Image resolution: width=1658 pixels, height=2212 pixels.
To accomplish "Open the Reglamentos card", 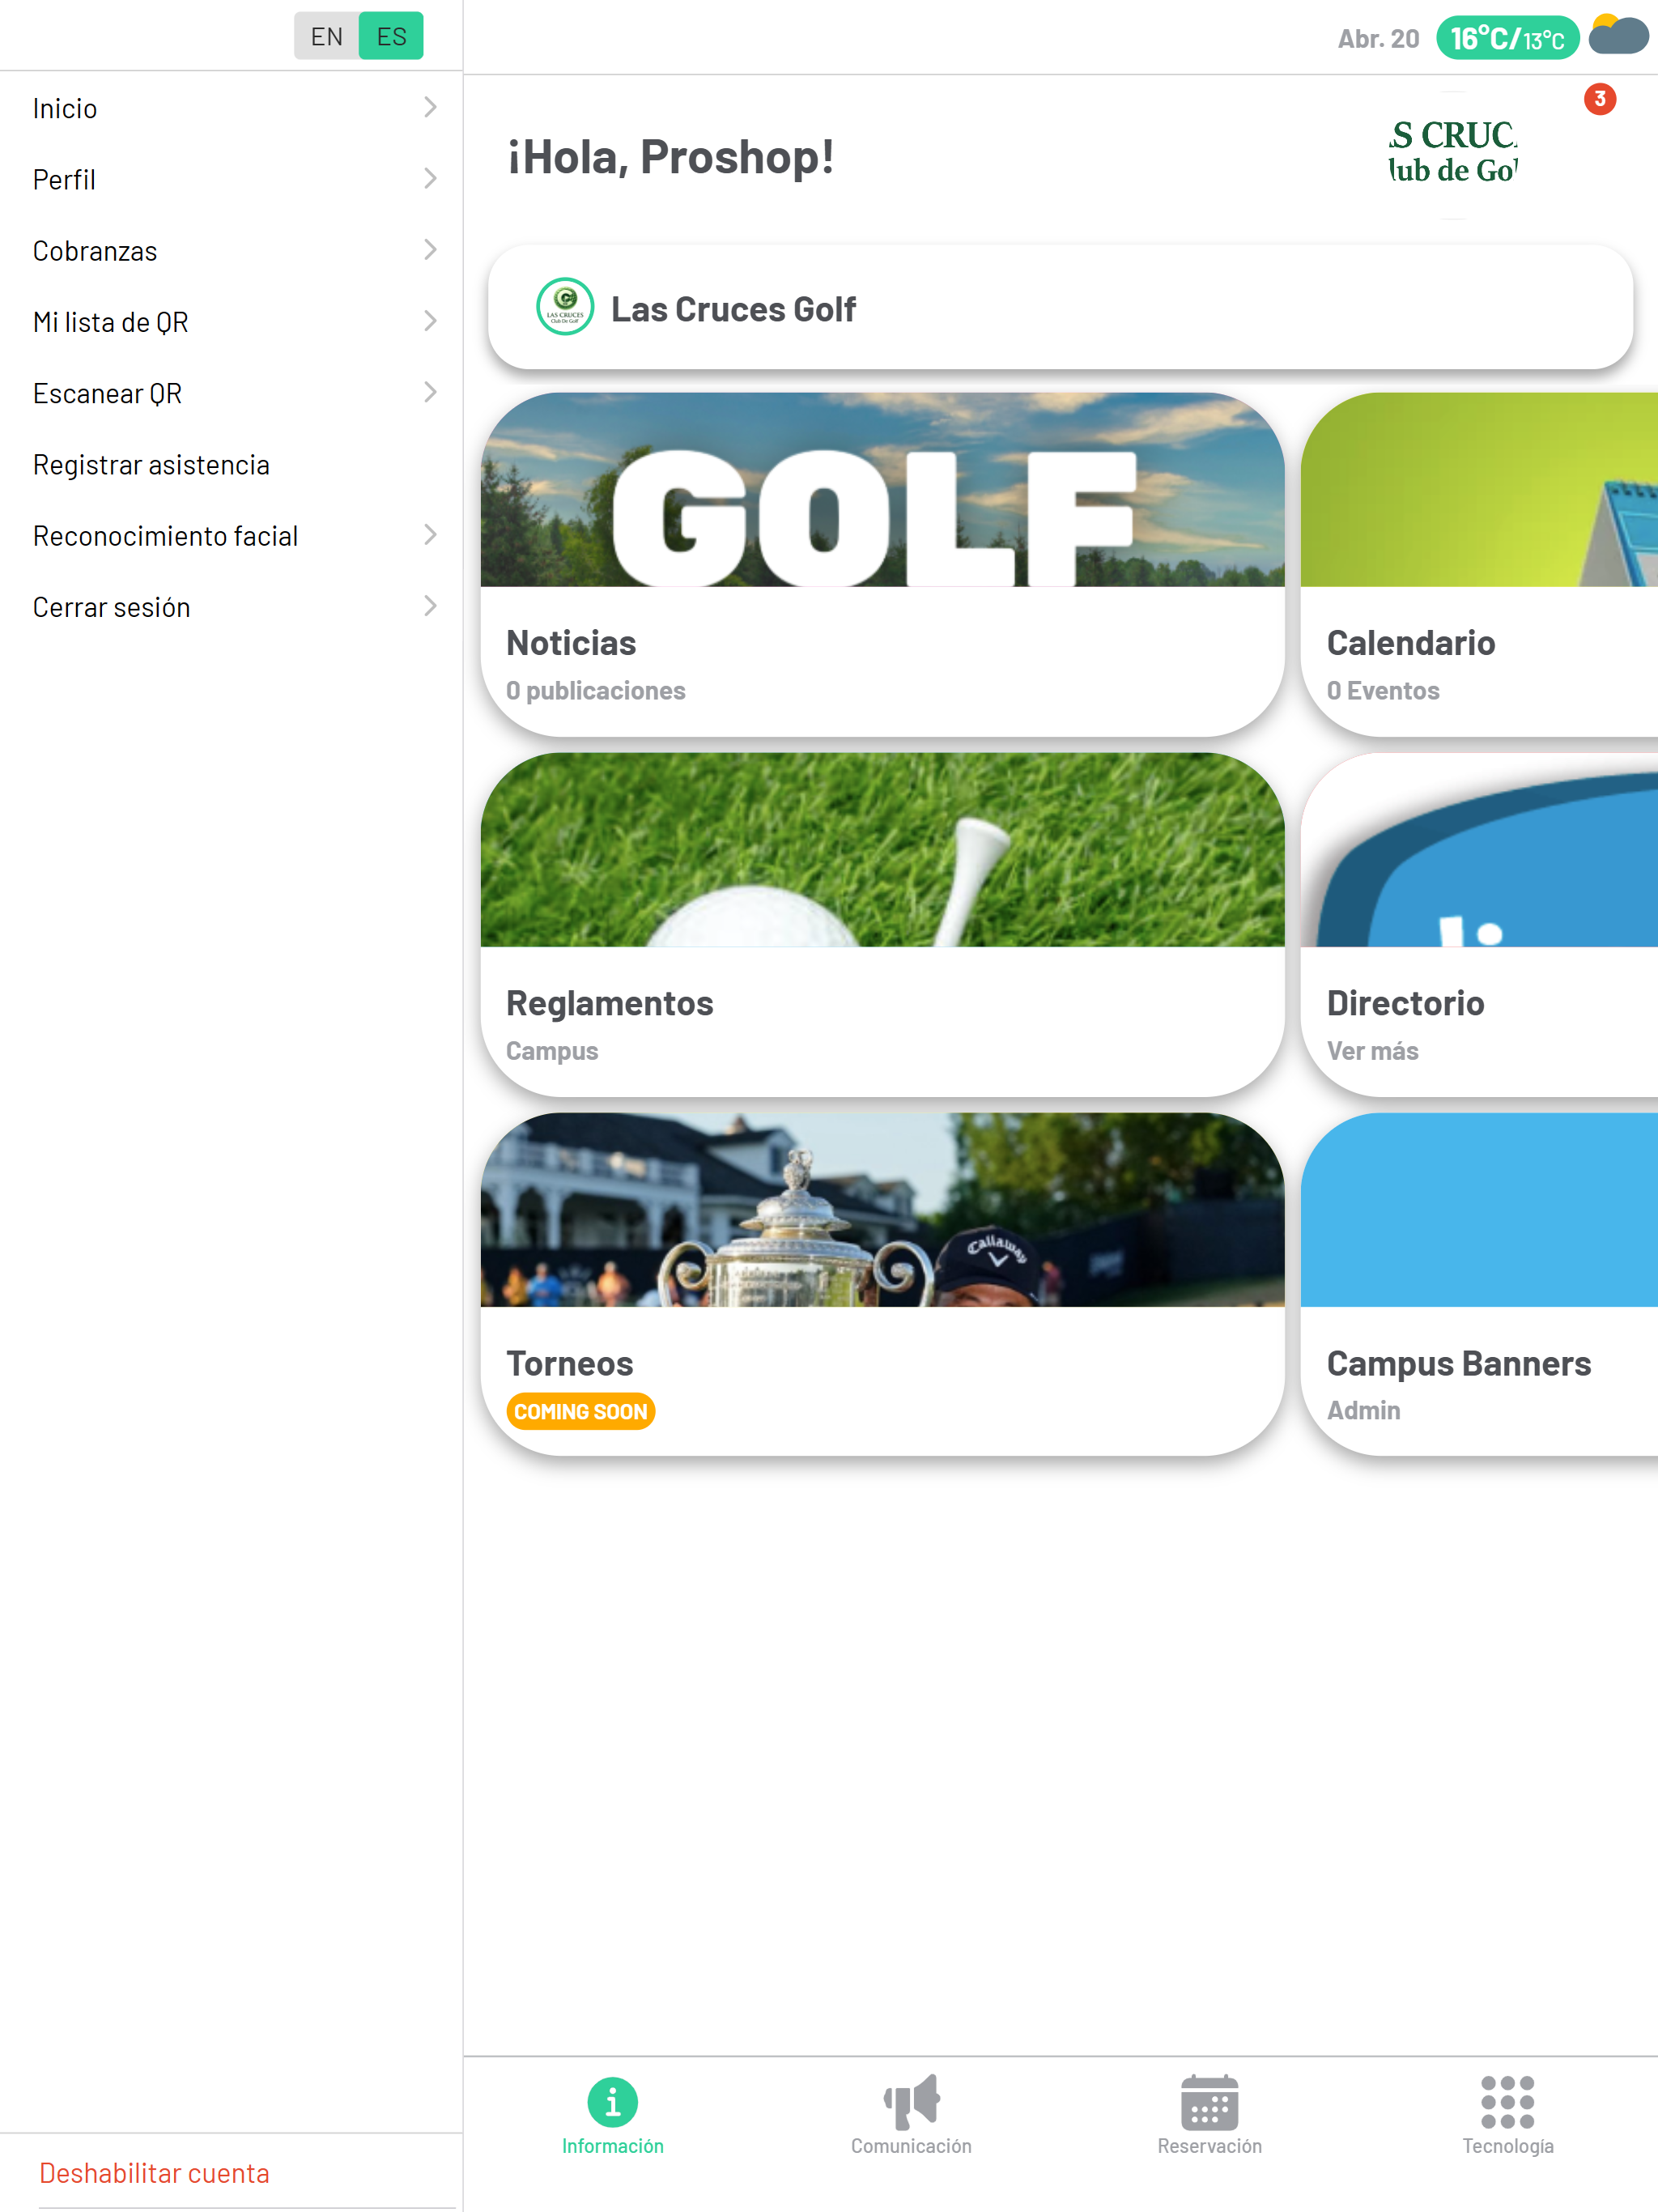I will click(x=882, y=924).
